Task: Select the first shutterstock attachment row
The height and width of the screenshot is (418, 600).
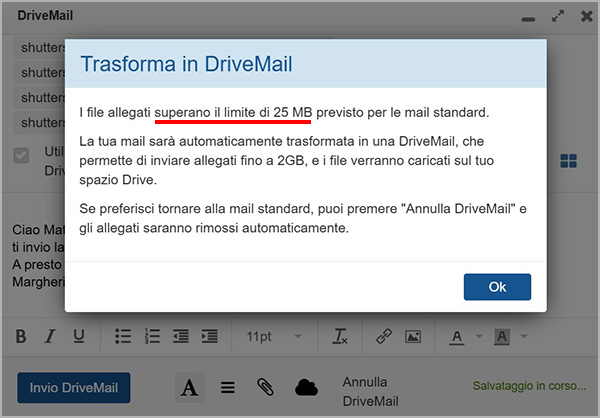Action: click(40, 48)
